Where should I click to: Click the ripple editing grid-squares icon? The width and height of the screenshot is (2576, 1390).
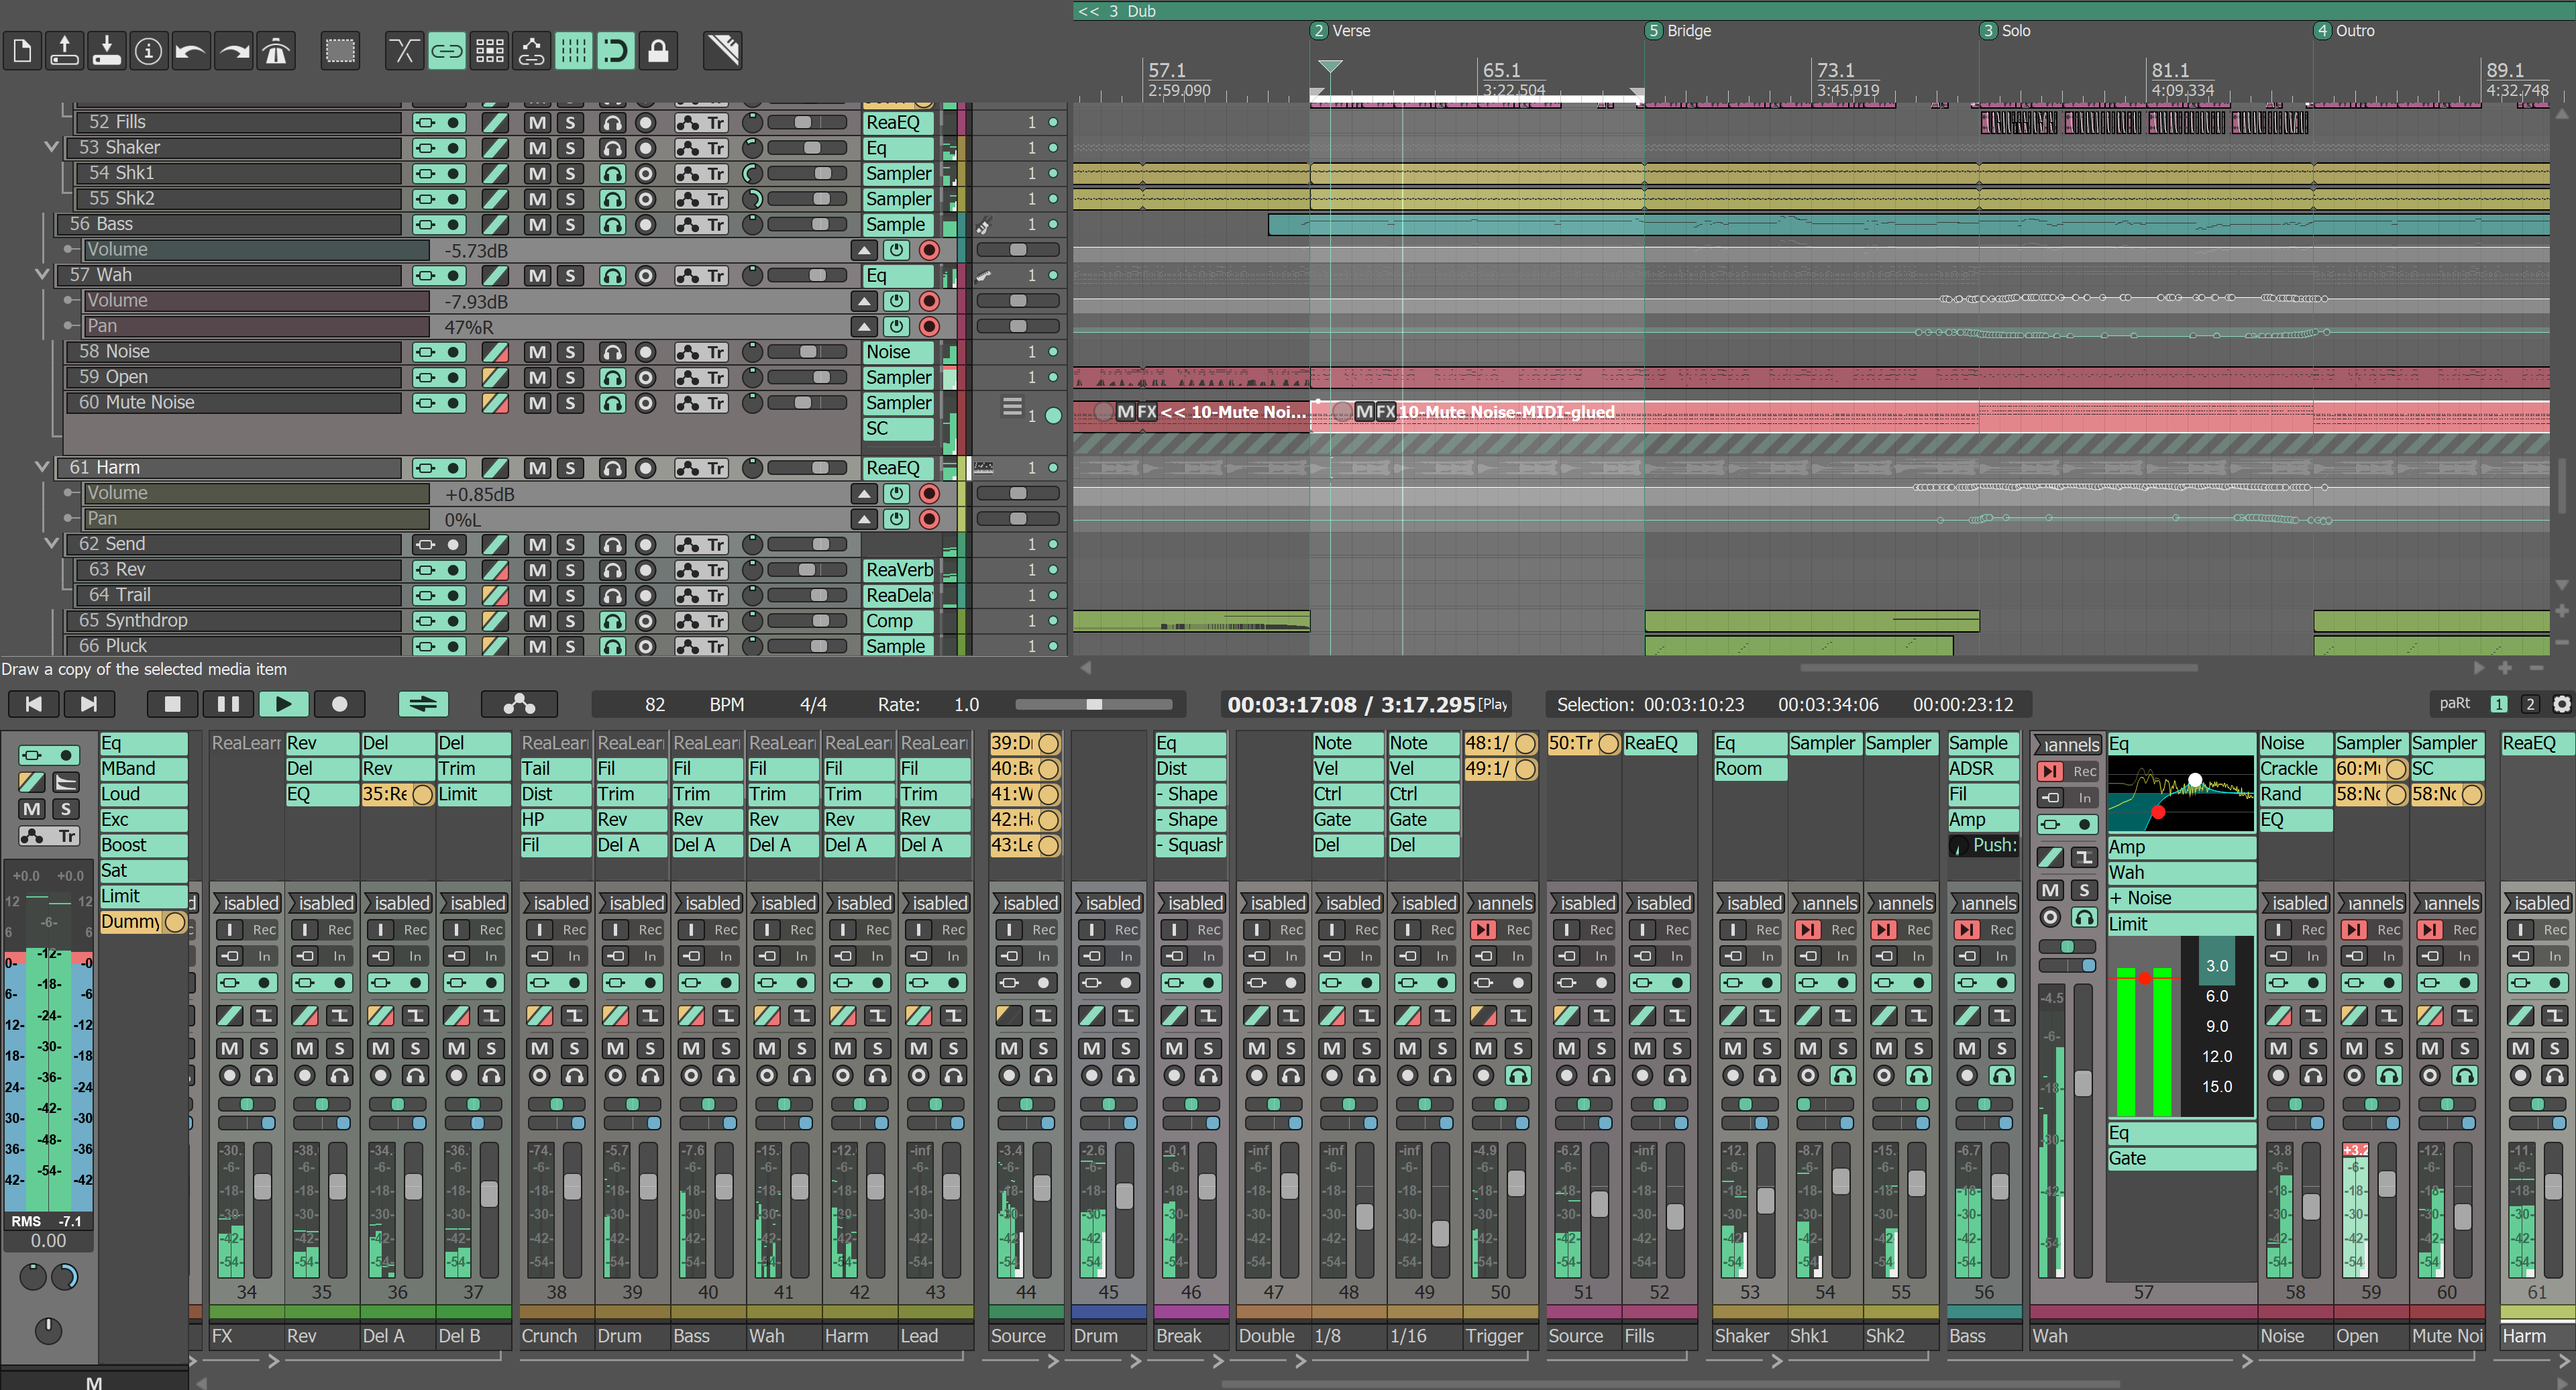(489, 50)
